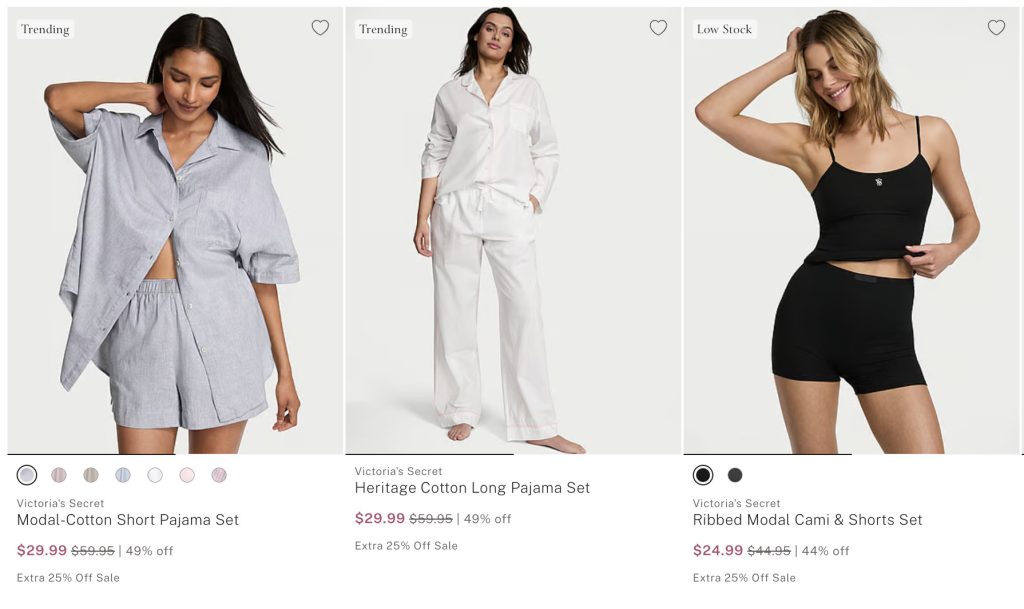Open Modal-Cotton Short Pajama Set title link
Image resolution: width=1024 pixels, height=609 pixels.
[x=128, y=520]
